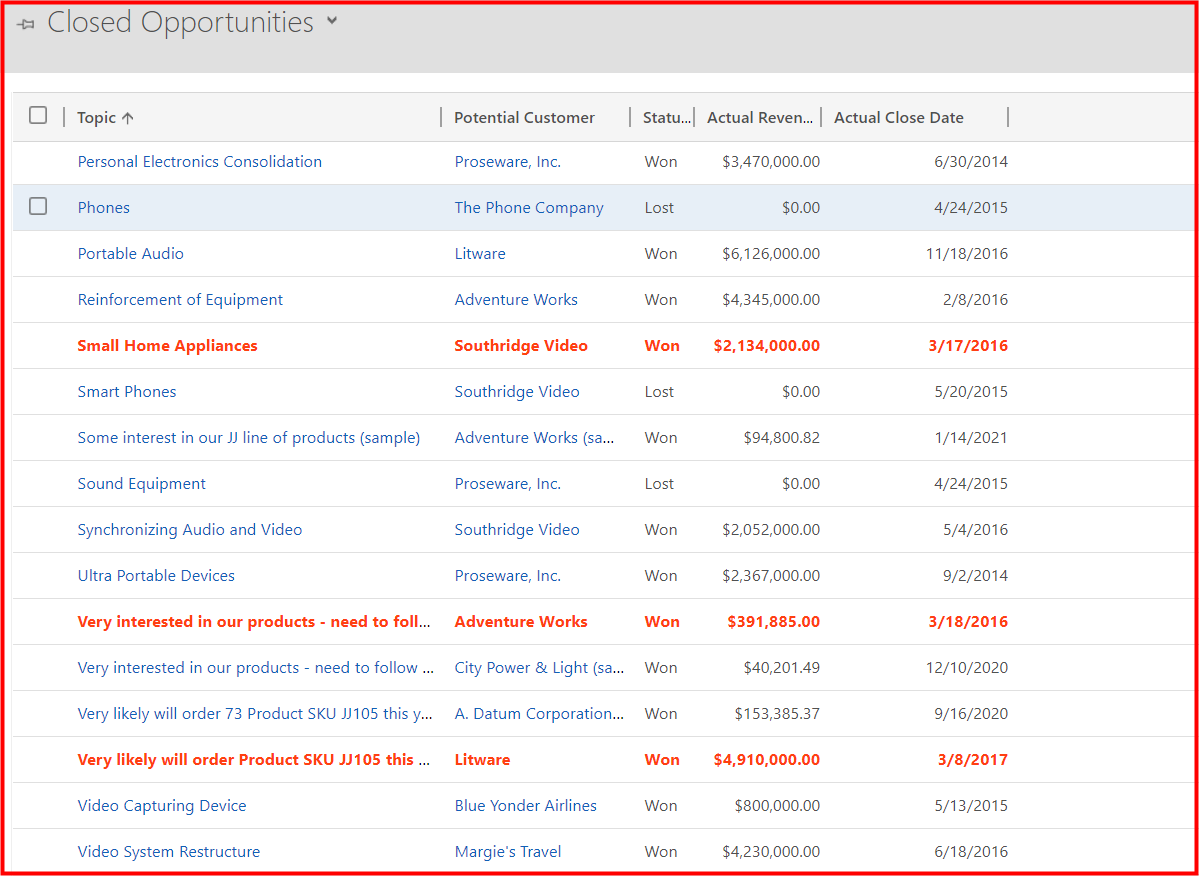Open Proseware, Inc. in Ultra Portable Devices row
The width and height of the screenshot is (1199, 876).
coord(508,576)
